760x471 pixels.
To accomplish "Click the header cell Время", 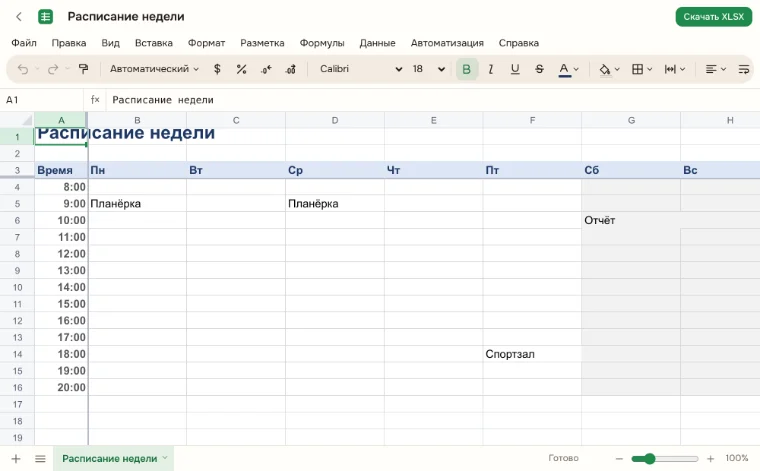I will (x=61, y=170).
